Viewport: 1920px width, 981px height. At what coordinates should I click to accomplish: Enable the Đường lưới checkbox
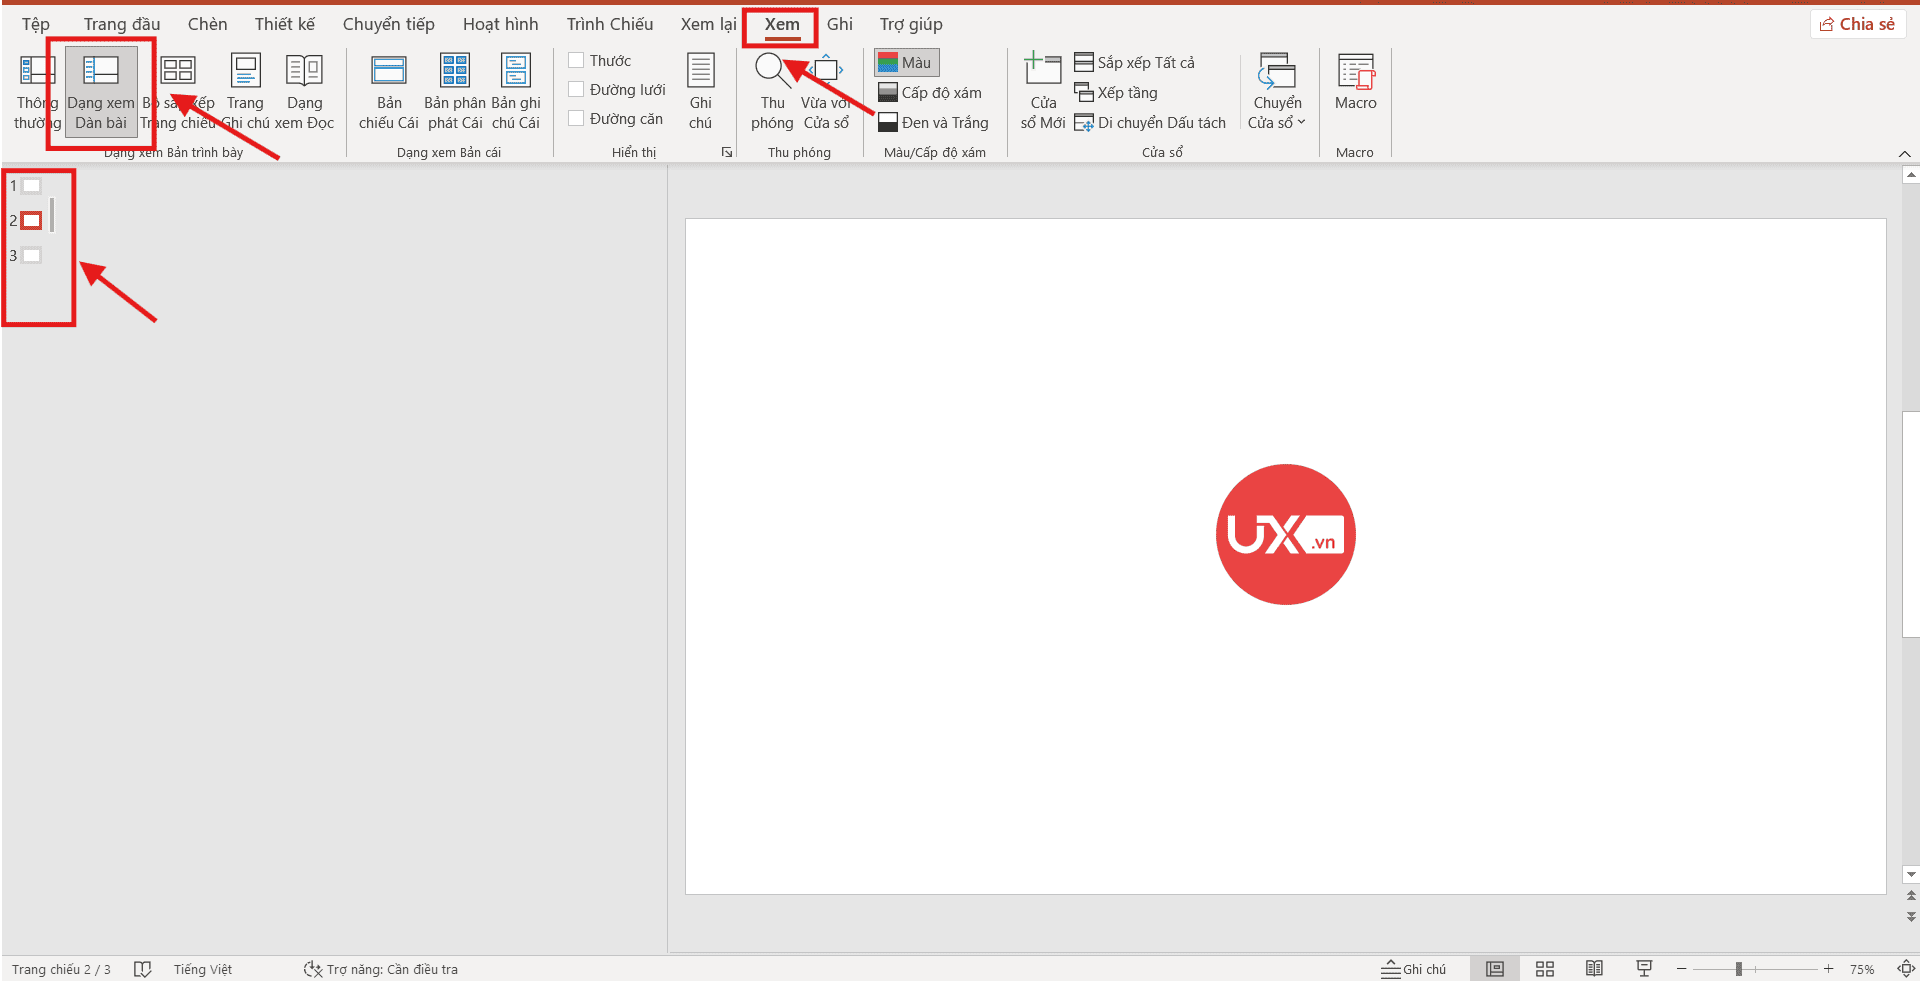pyautogui.click(x=576, y=88)
